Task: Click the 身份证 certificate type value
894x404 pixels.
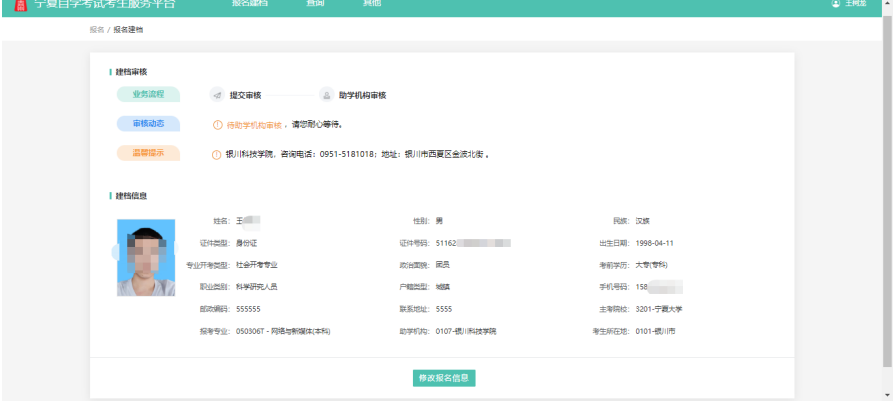Action: [x=246, y=243]
